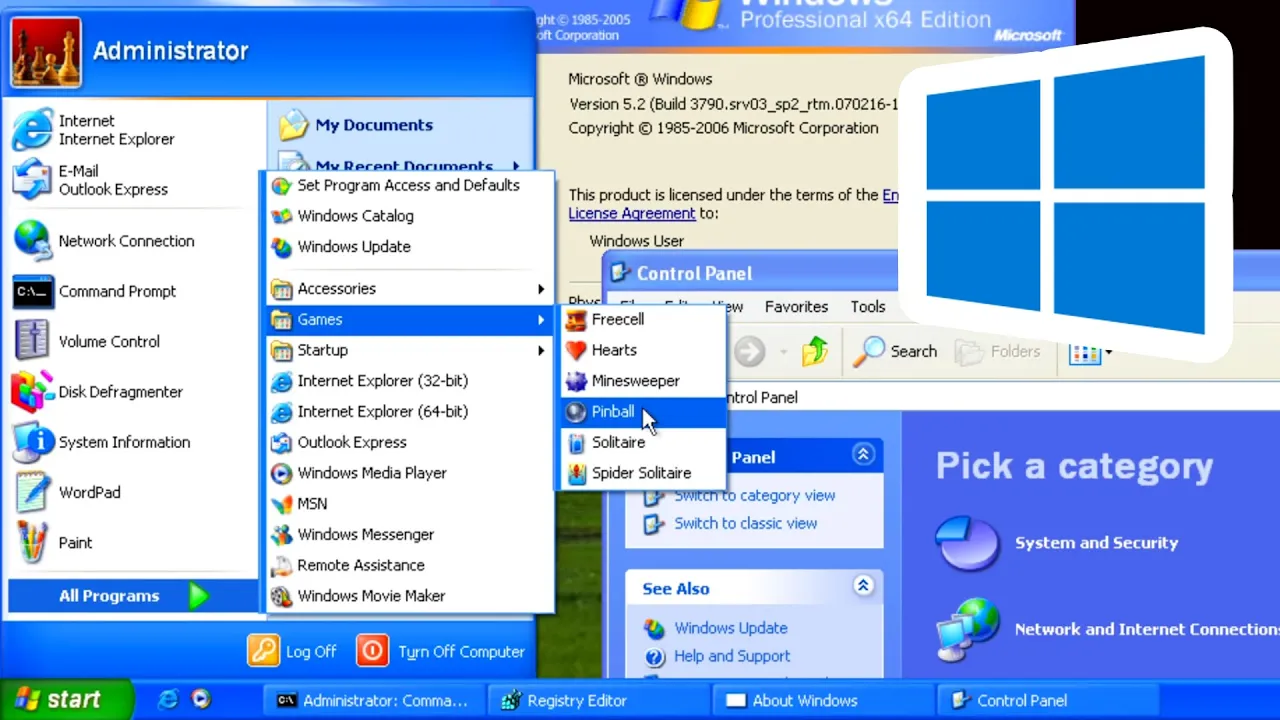Image resolution: width=1280 pixels, height=720 pixels.
Task: Open Favorites menu in Control Panel
Action: (x=796, y=307)
